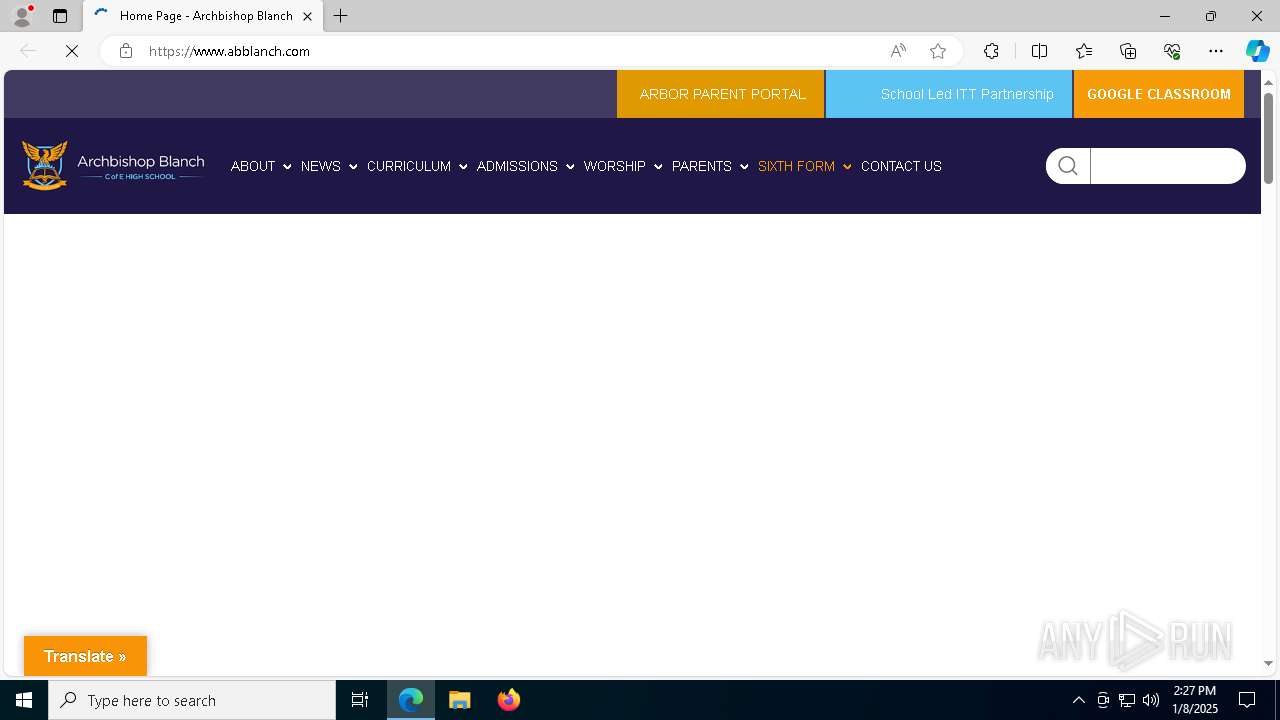Open the notification center

[x=1247, y=700]
